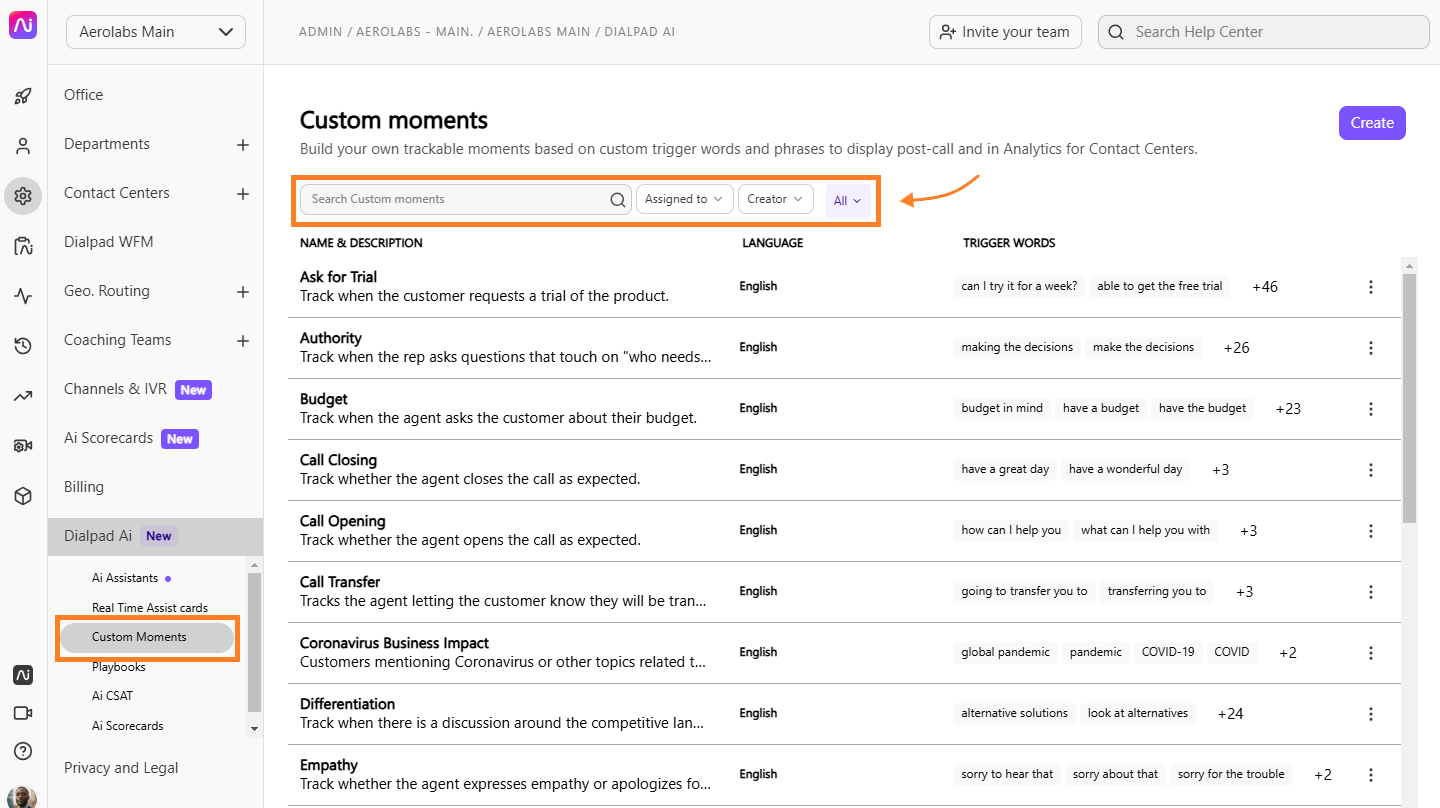
Task: Click the Create button
Action: 1372,123
